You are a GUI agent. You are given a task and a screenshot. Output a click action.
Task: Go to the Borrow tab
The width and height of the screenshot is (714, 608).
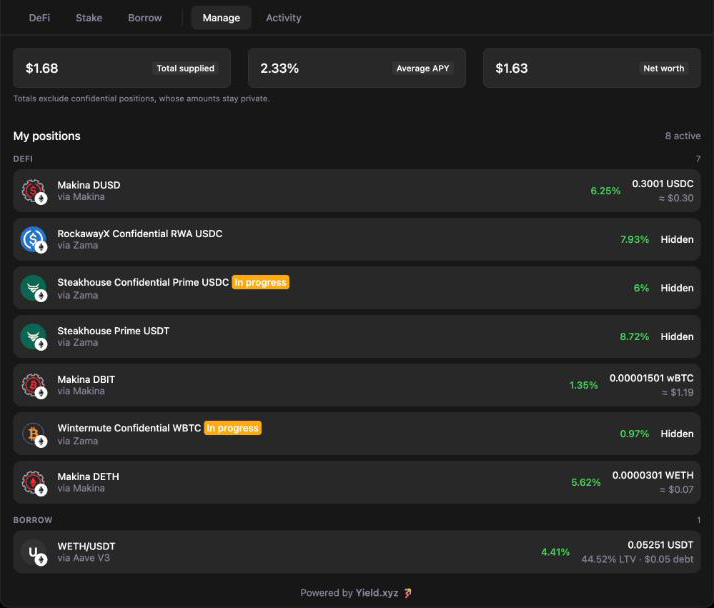(145, 18)
